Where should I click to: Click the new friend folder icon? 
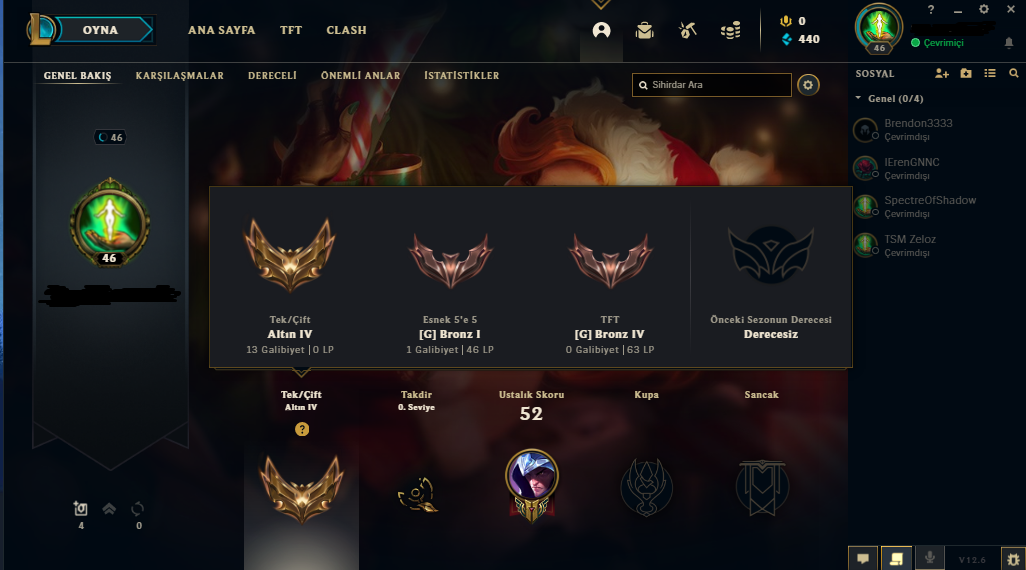click(x=966, y=73)
